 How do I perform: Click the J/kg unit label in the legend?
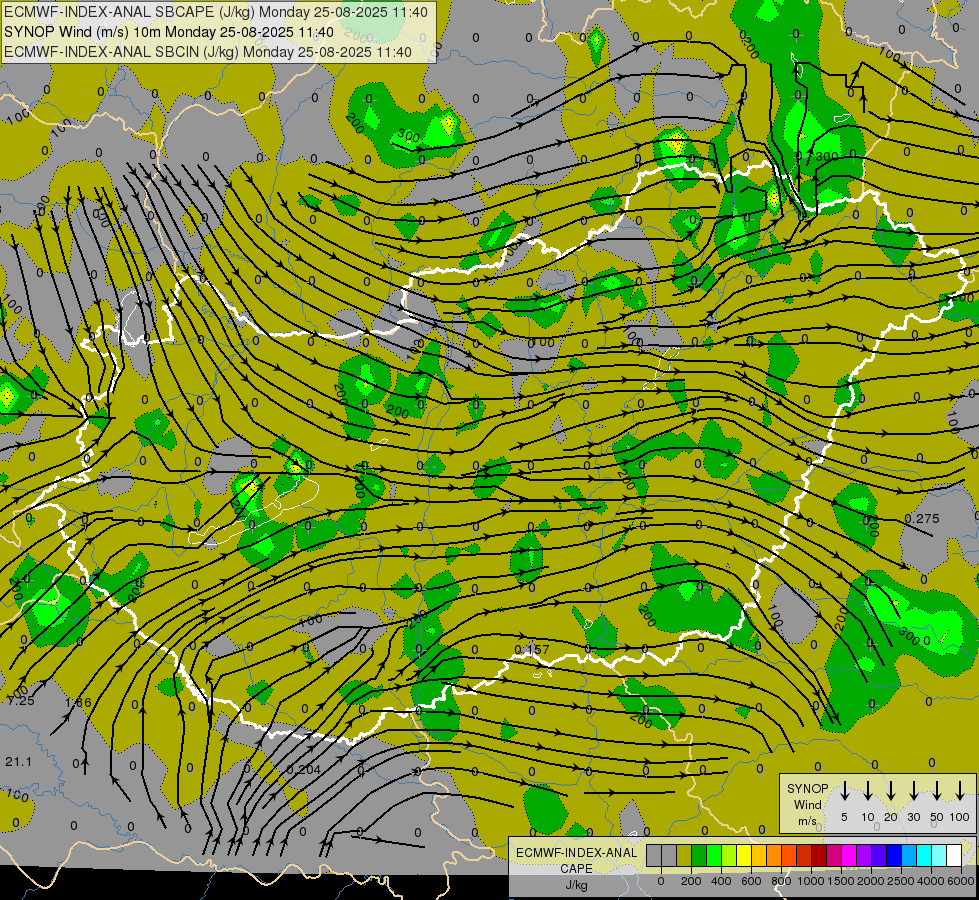click(x=576, y=885)
